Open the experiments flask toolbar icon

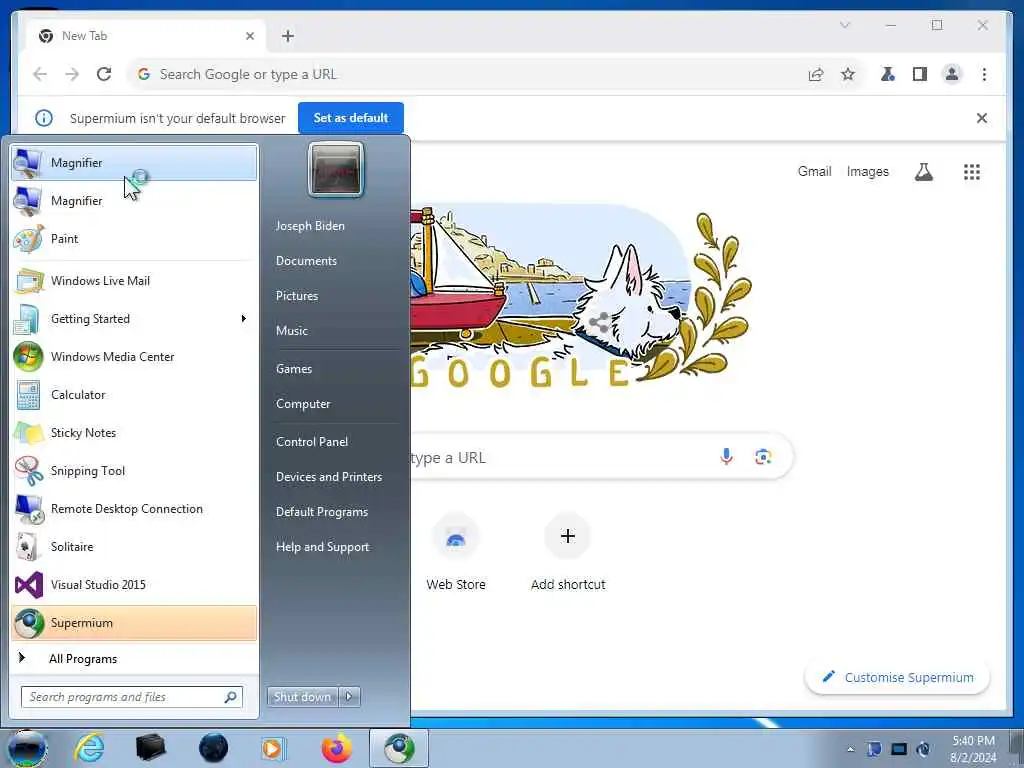coord(888,74)
